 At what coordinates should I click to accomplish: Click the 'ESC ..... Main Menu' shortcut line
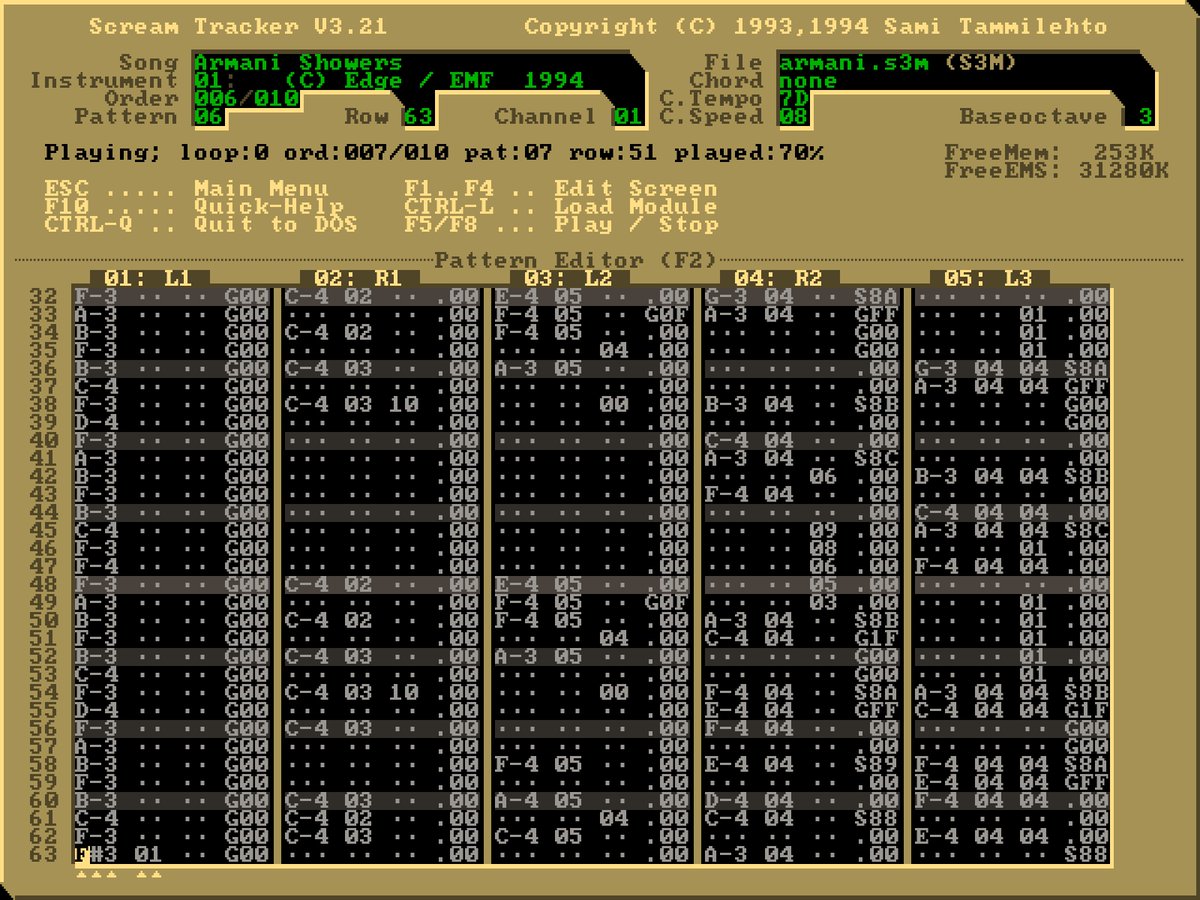pos(186,188)
